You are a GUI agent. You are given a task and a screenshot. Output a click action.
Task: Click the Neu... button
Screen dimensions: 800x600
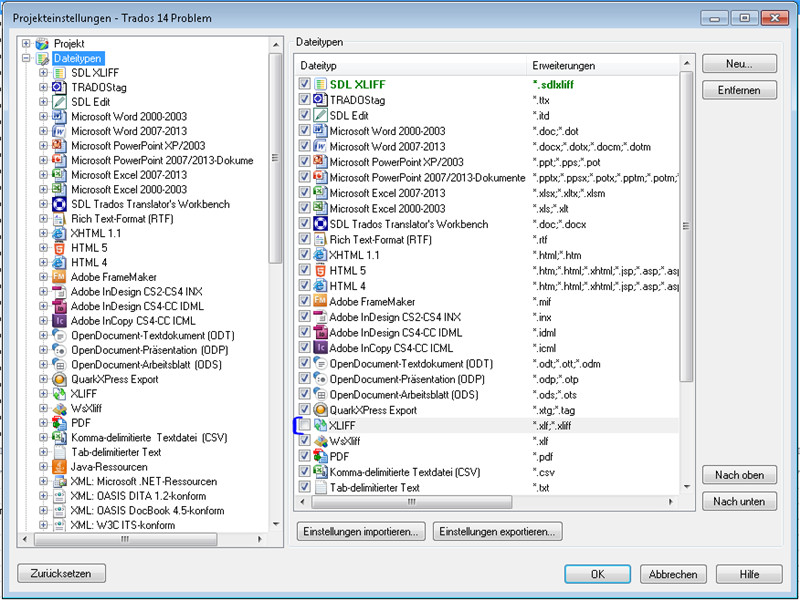pos(739,64)
